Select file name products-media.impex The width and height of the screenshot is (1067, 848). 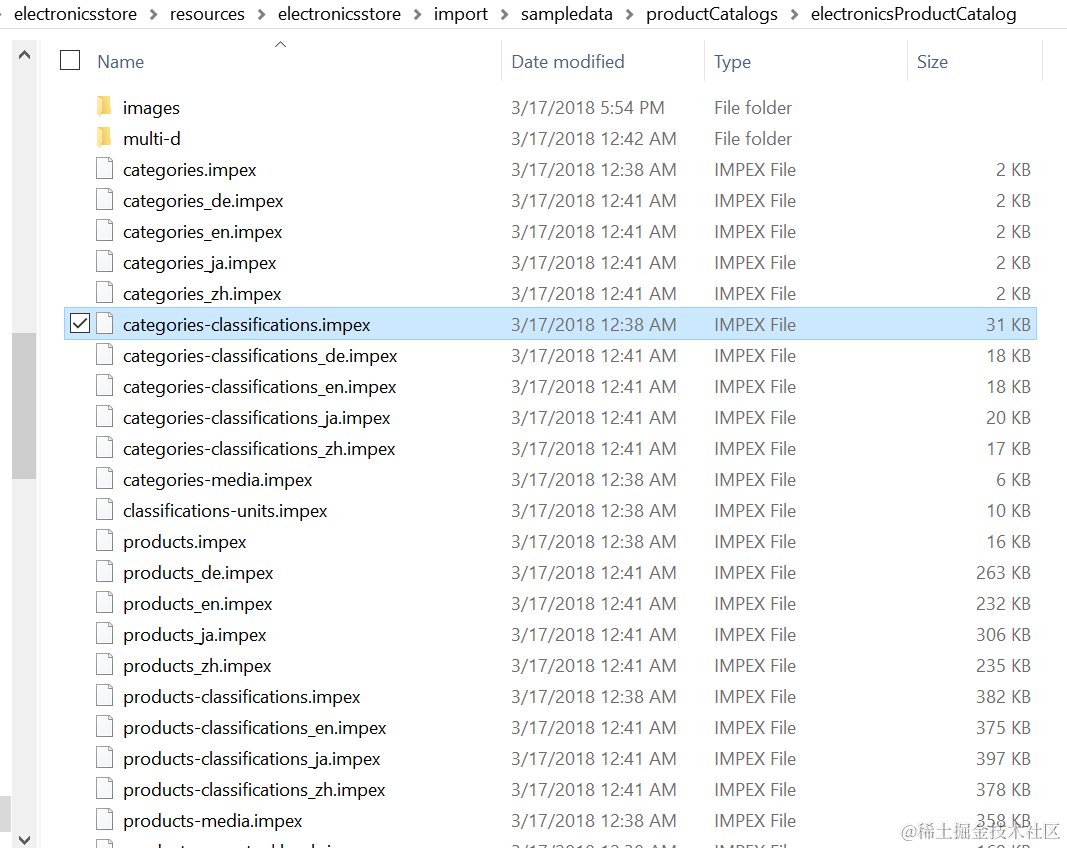click(212, 820)
